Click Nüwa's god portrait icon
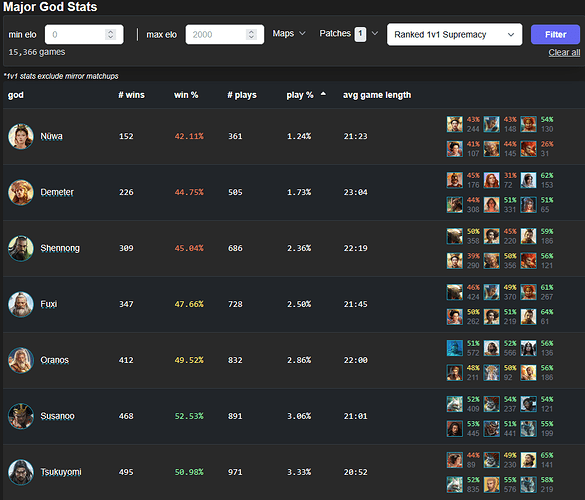This screenshot has width=585, height=500. pyautogui.click(x=21, y=137)
